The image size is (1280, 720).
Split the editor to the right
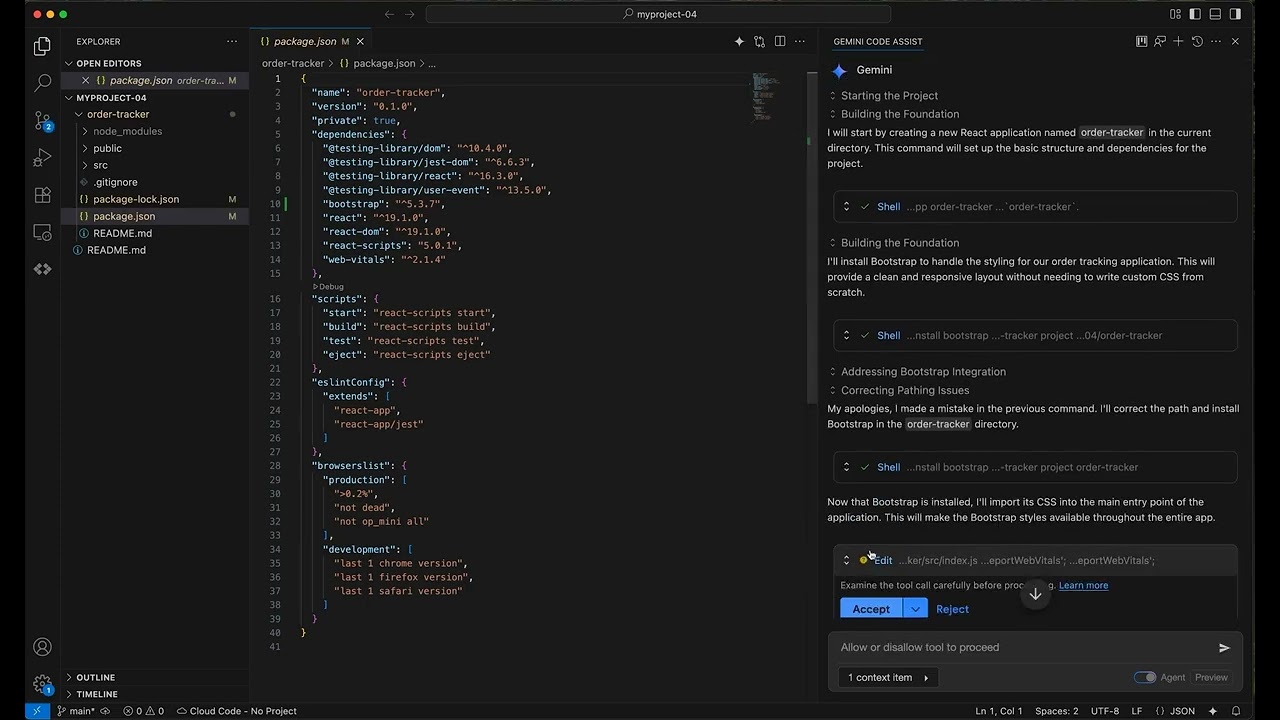(780, 42)
